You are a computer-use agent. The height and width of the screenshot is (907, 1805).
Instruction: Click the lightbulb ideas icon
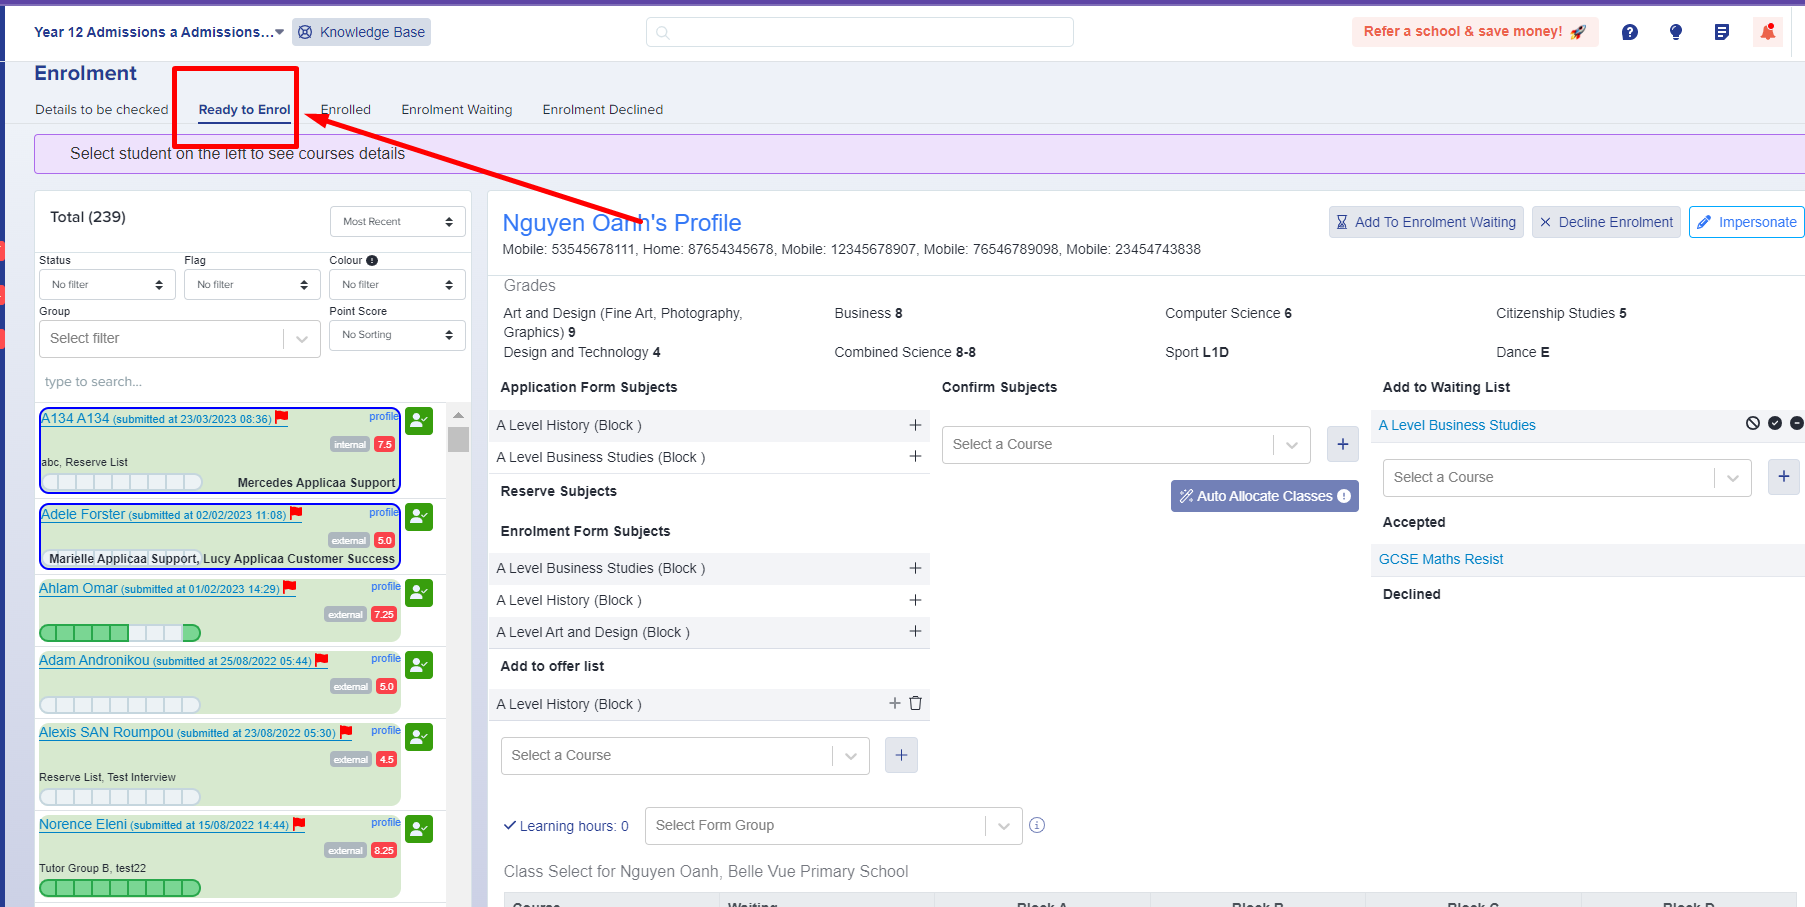click(x=1676, y=32)
